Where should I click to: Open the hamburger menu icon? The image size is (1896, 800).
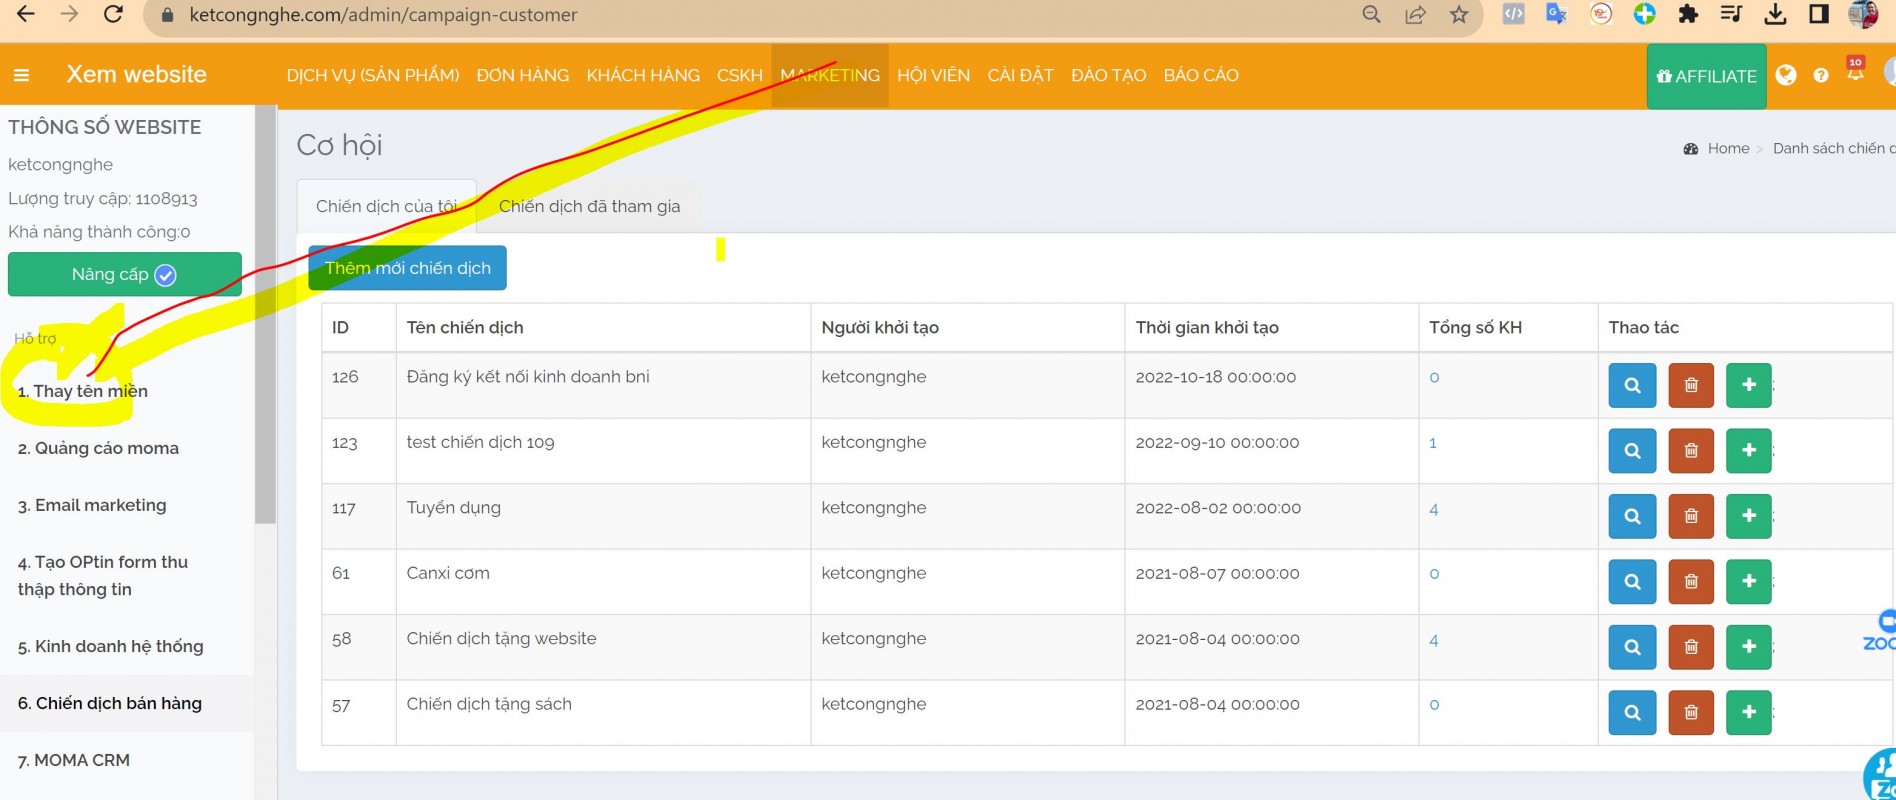[21, 75]
